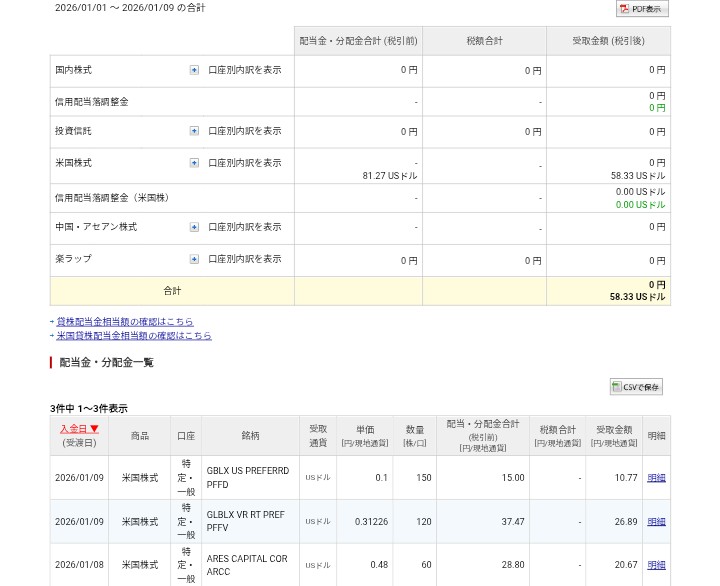Show 口座別内訳を表示 for 投資信託
The image size is (720, 586).
(244, 131)
